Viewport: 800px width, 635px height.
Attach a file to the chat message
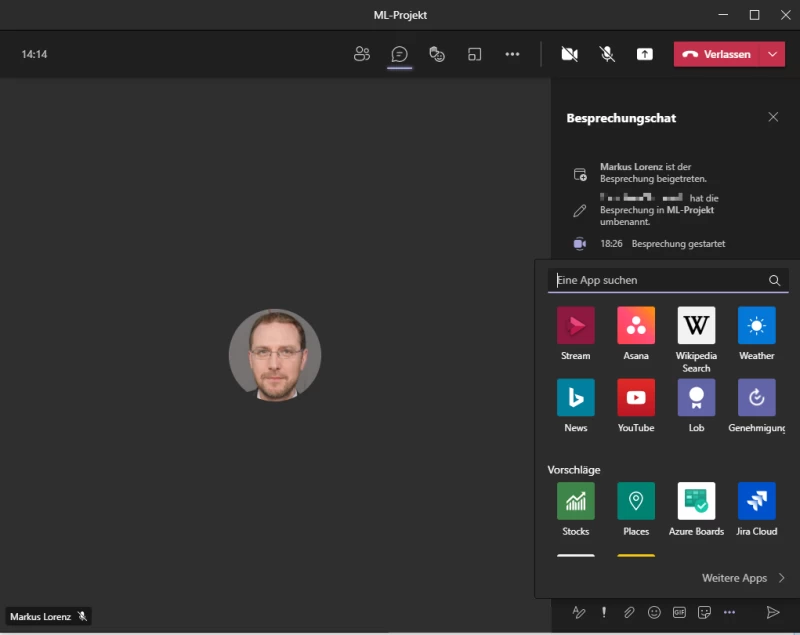[x=629, y=612]
